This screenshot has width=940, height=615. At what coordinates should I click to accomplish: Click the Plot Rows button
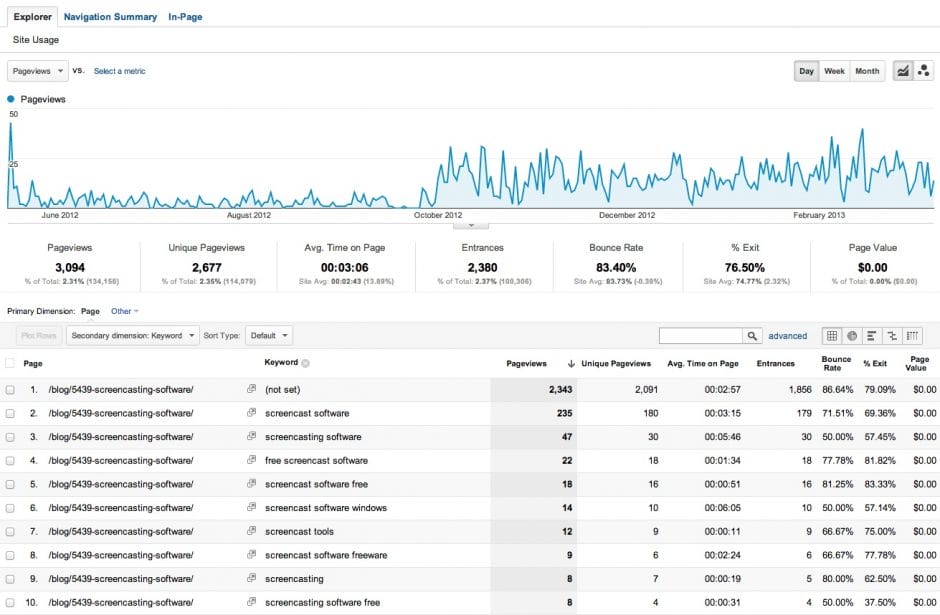[x=38, y=336]
